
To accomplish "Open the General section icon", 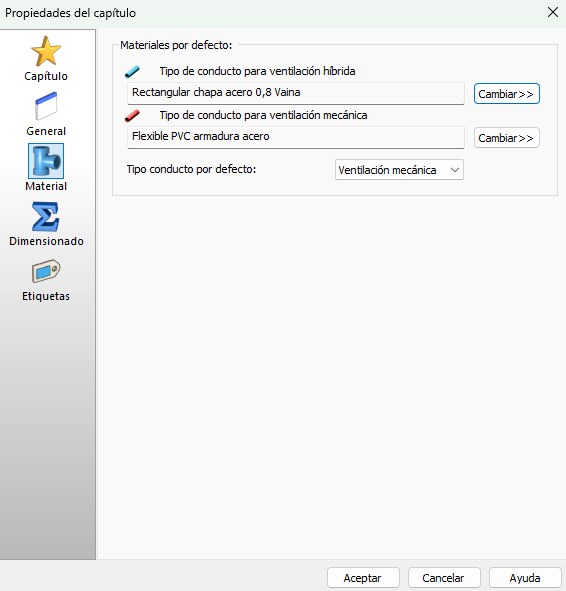I will click(46, 106).
